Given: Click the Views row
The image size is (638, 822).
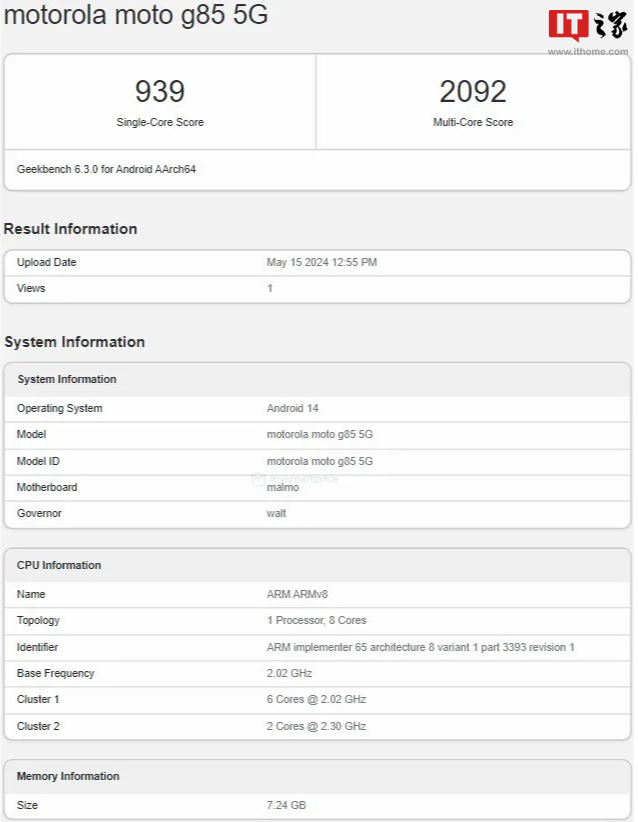Looking at the screenshot, I should 317,288.
